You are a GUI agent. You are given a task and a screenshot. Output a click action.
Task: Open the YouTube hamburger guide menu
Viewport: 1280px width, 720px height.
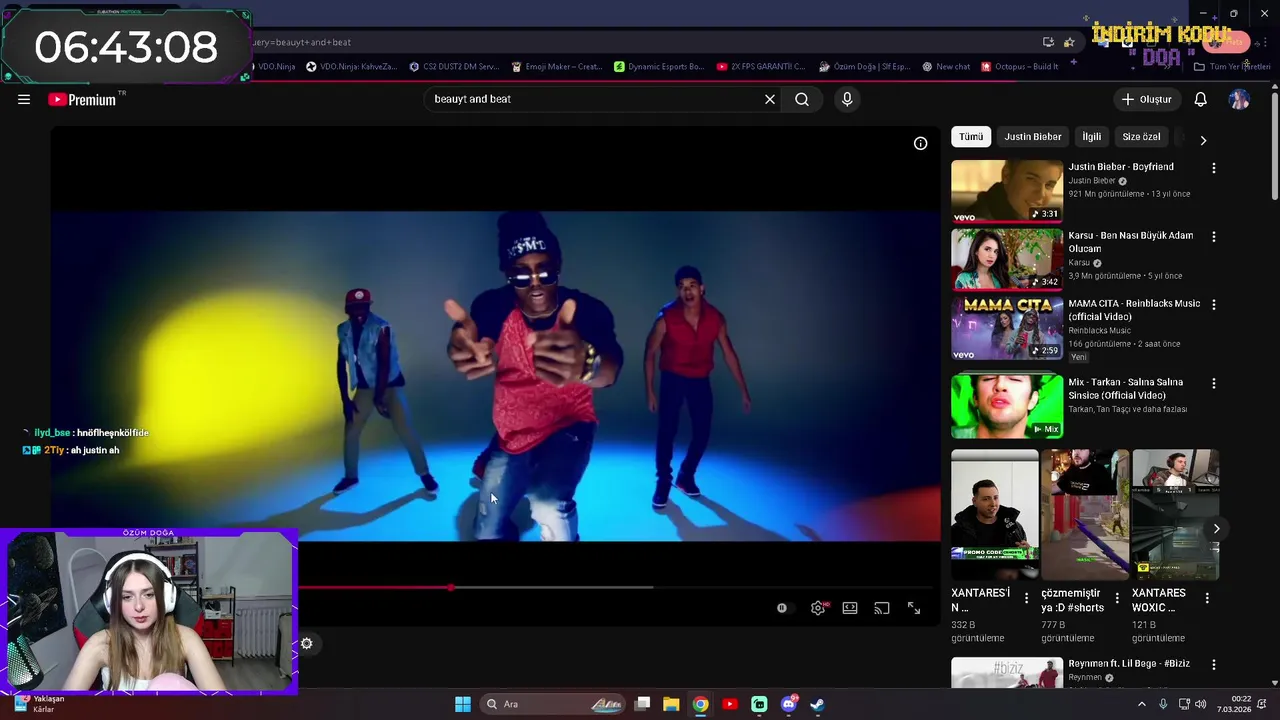[x=24, y=99]
